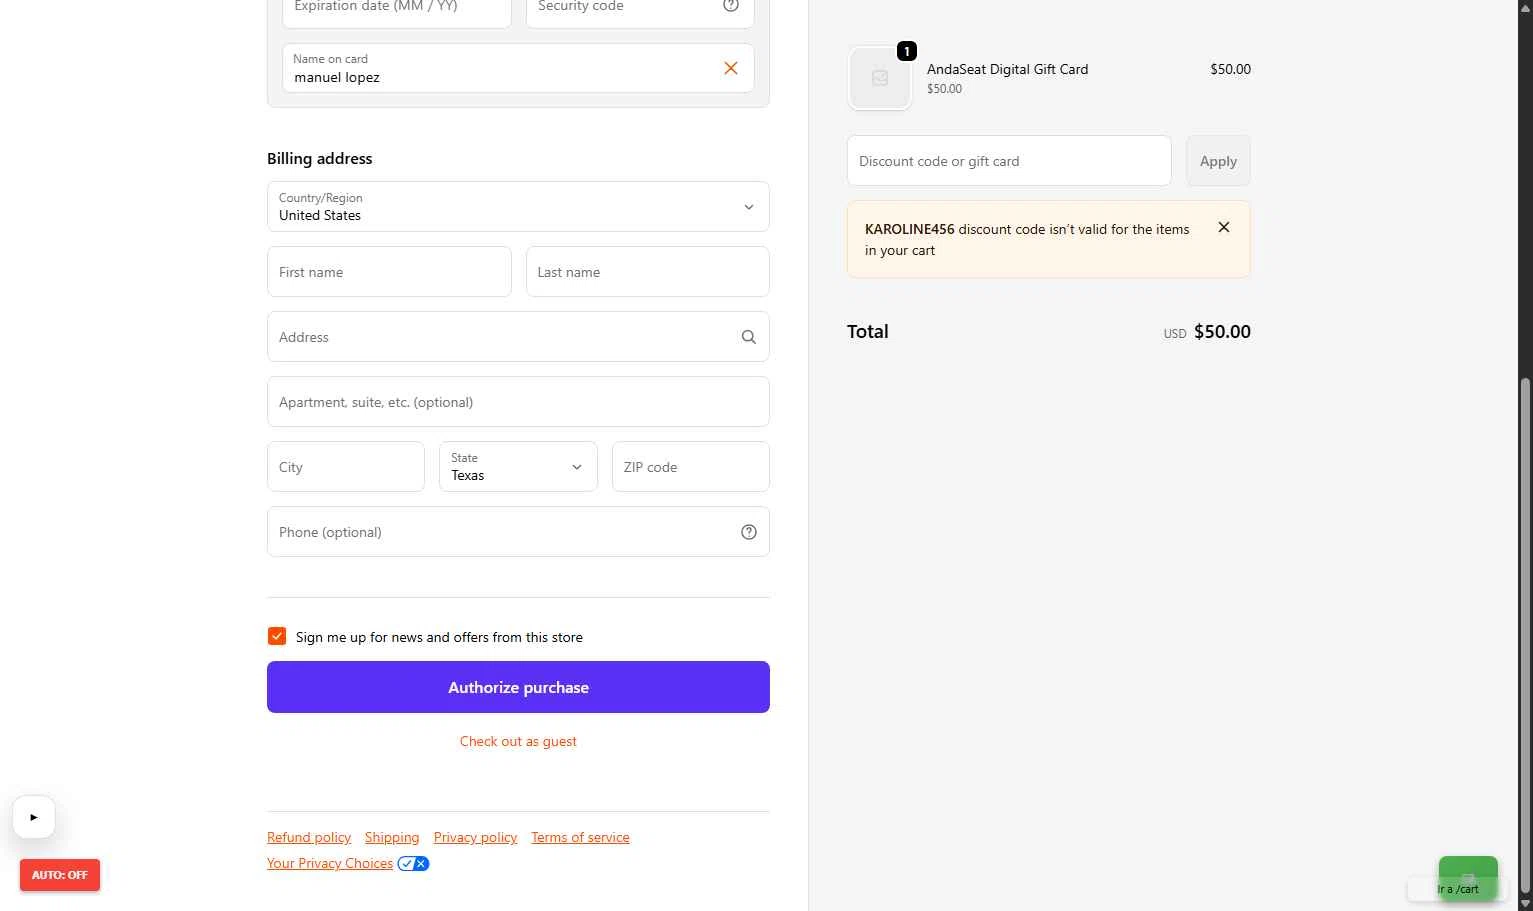This screenshot has width=1533, height=911.
Task: Click the Address search magnifier icon
Action: 748,337
